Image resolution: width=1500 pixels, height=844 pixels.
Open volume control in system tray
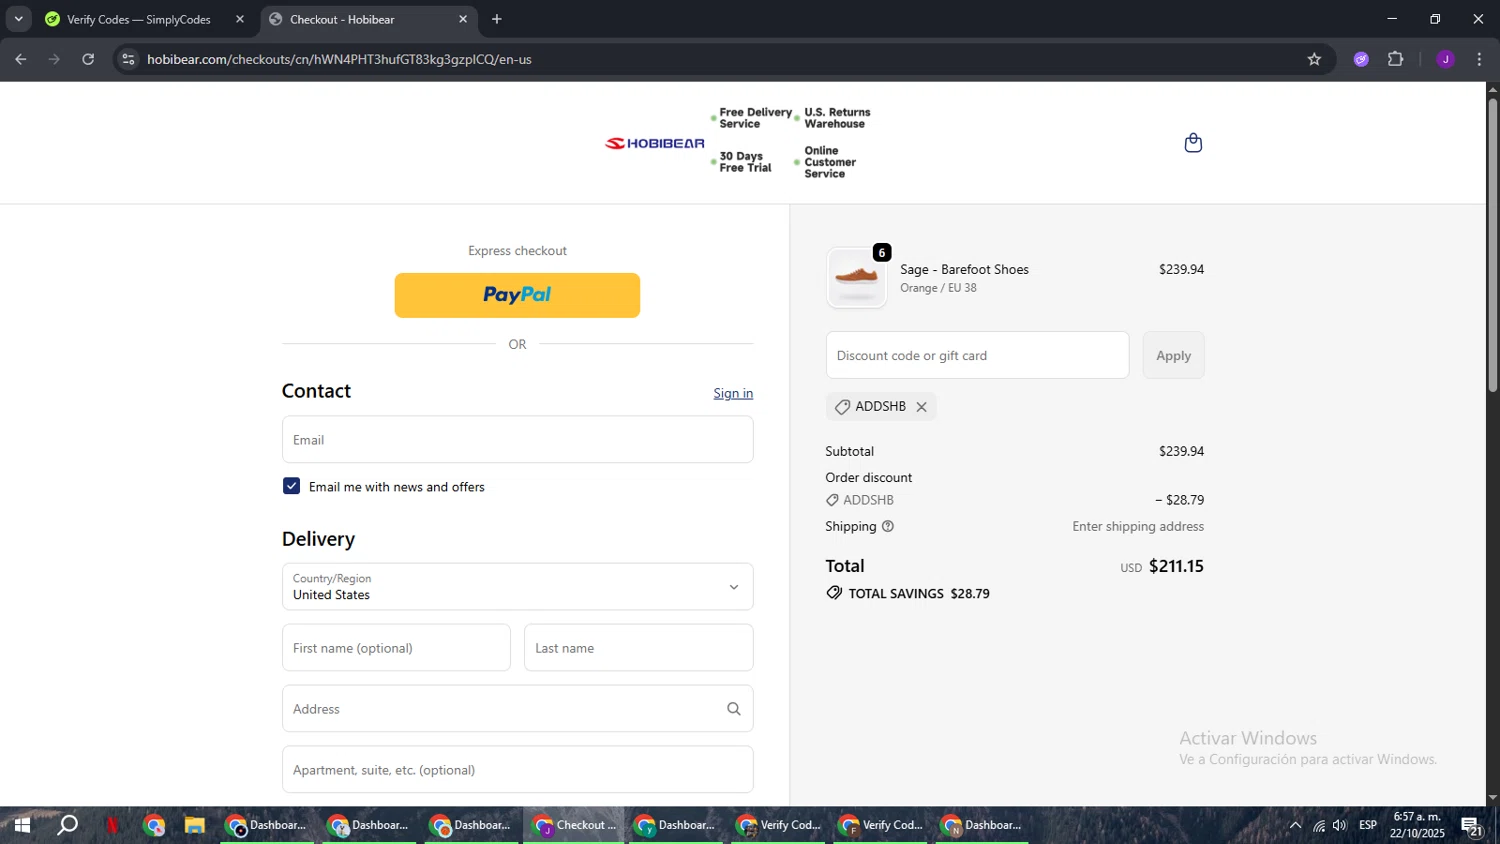(1340, 825)
